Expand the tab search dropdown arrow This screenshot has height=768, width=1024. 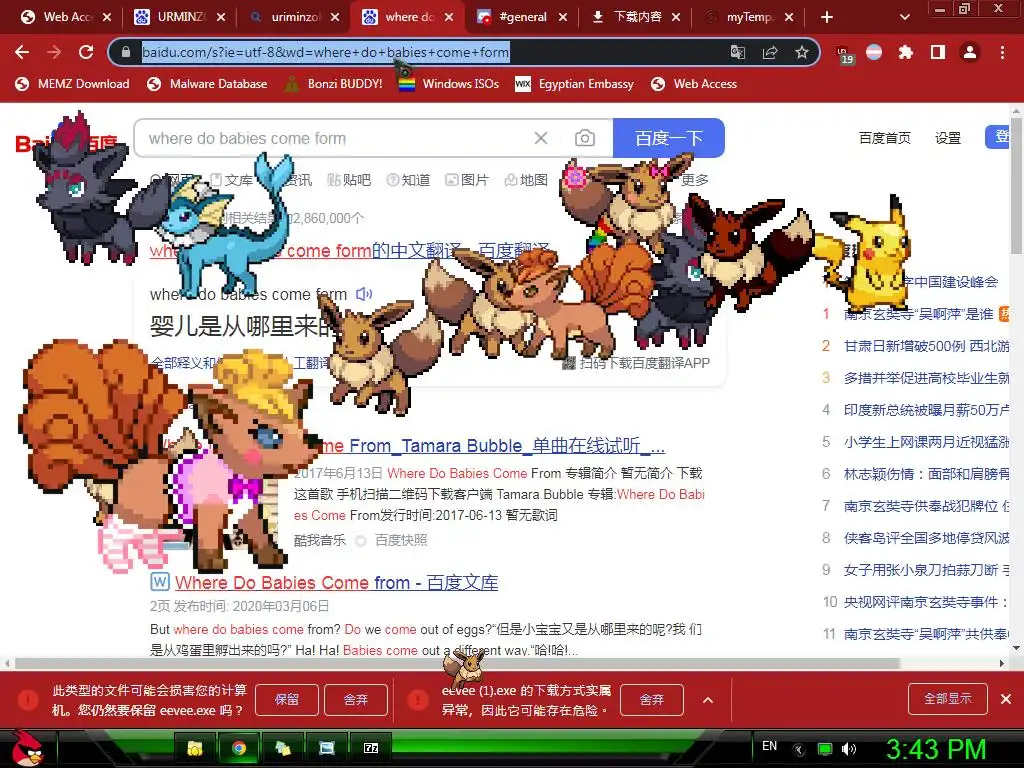point(904,17)
